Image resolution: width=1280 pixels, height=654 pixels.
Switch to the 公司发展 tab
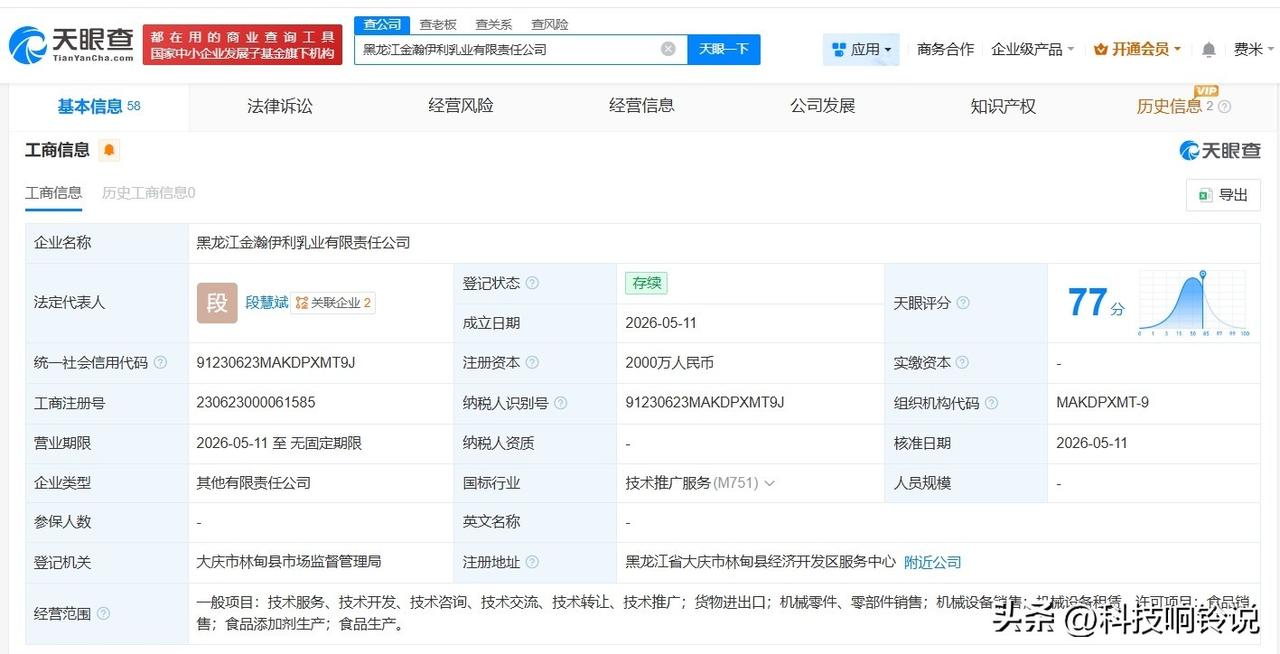click(x=822, y=106)
